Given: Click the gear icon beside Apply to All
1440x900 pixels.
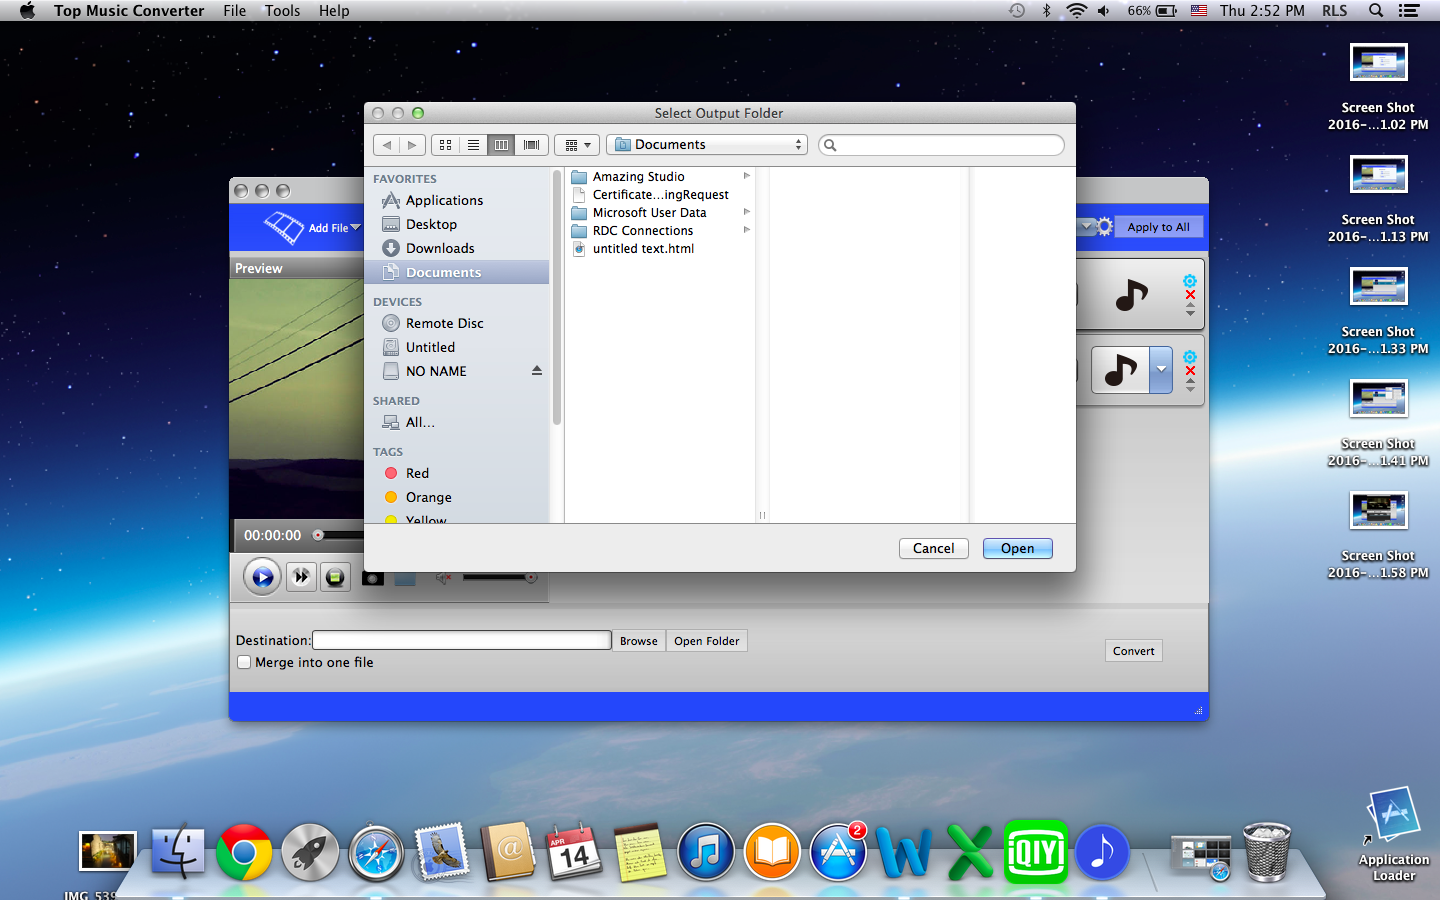Looking at the screenshot, I should tap(1104, 227).
